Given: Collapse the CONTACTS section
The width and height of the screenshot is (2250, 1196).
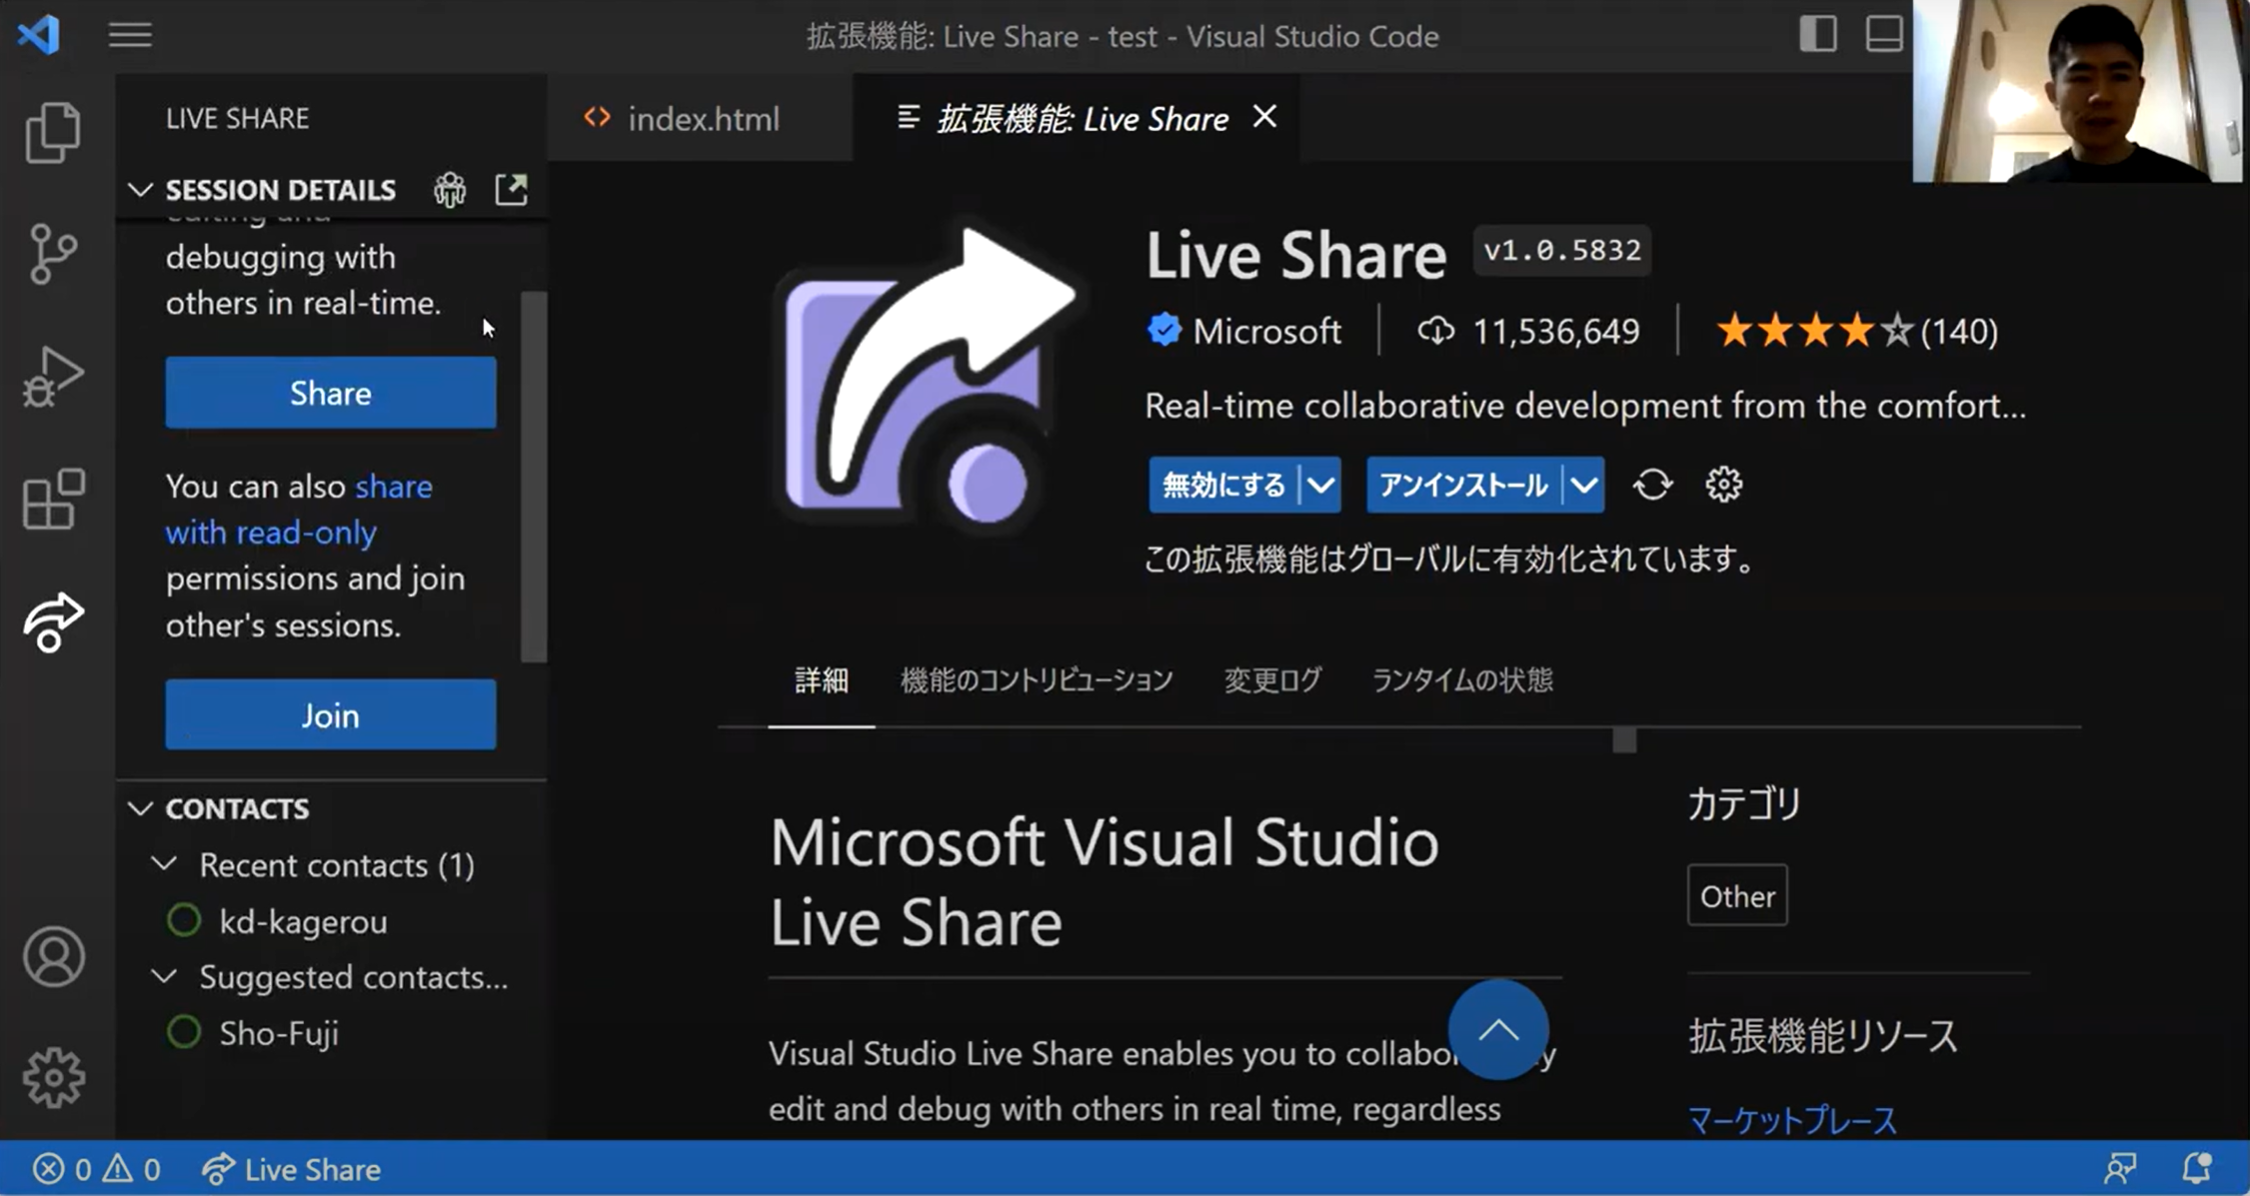Looking at the screenshot, I should [x=141, y=808].
